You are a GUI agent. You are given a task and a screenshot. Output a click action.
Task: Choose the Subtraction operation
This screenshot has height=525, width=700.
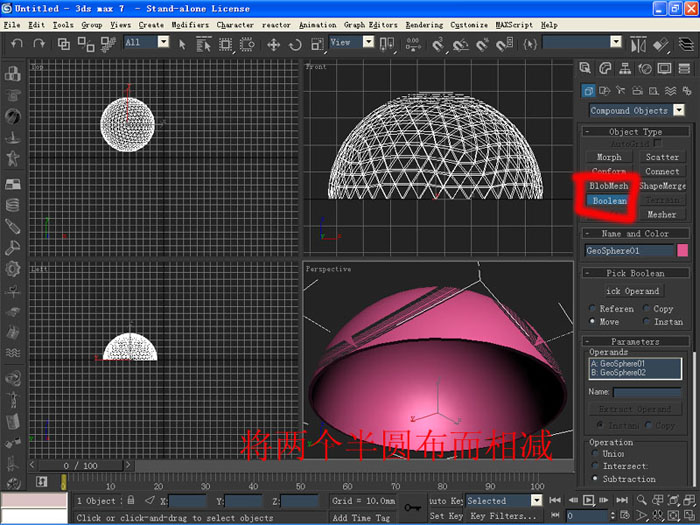click(x=595, y=478)
